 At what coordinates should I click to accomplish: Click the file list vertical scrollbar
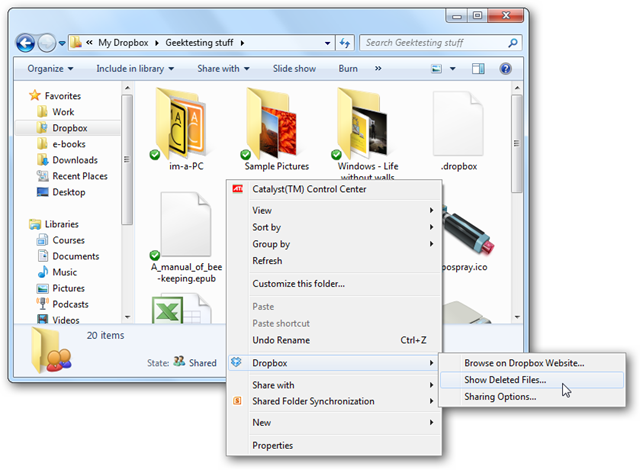pyautogui.click(x=517, y=143)
